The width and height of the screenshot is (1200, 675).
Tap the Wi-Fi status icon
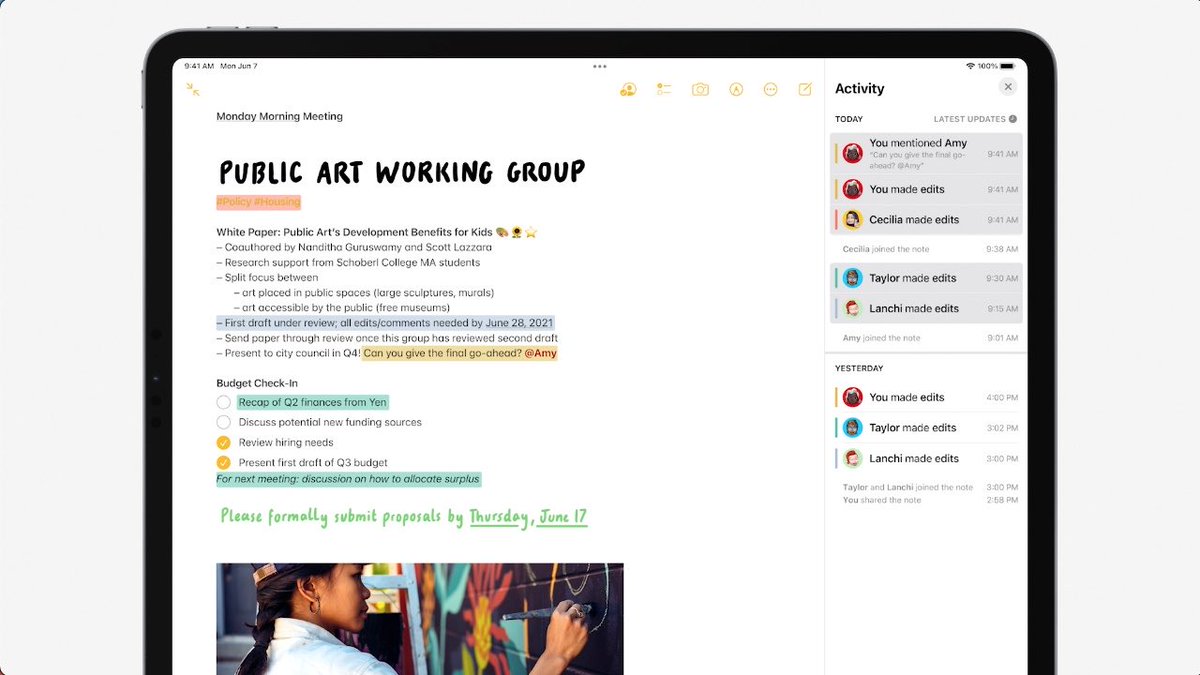pyautogui.click(x=970, y=66)
